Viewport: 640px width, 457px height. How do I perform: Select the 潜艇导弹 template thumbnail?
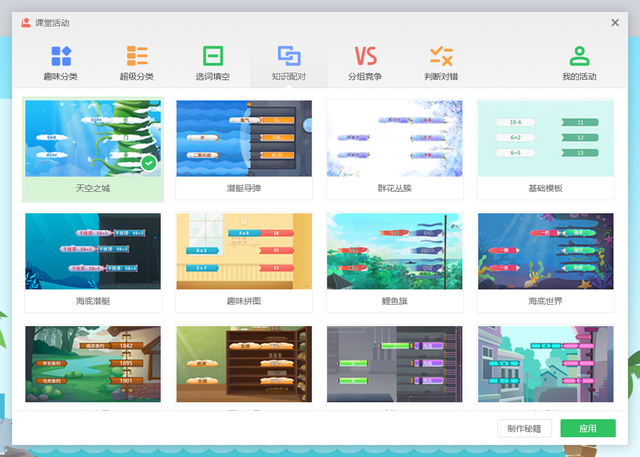click(244, 138)
